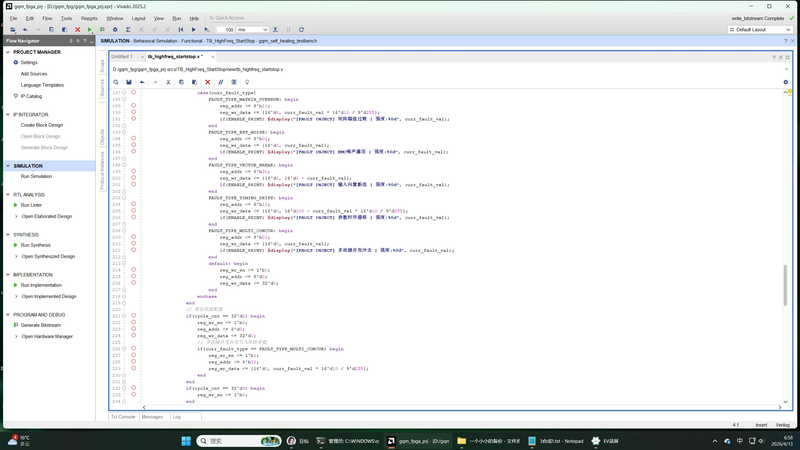Click the Run All simulation play icon
800x450 pixels.
(x=193, y=30)
